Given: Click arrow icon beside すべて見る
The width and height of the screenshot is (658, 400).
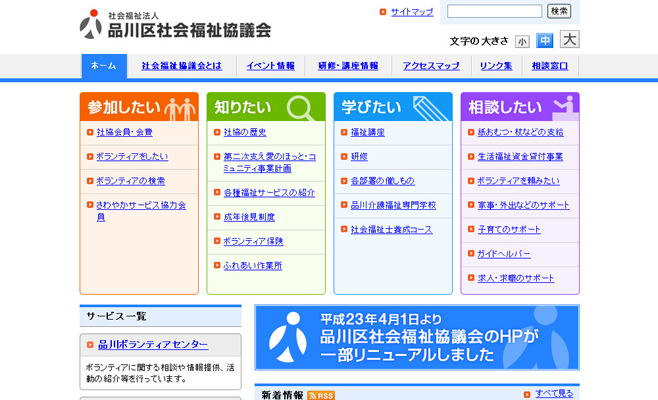Looking at the screenshot, I should (527, 394).
